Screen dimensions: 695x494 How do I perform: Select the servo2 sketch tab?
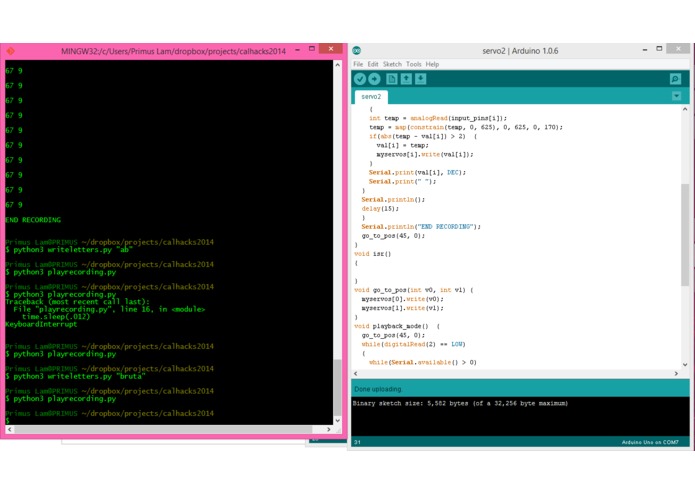coord(371,97)
